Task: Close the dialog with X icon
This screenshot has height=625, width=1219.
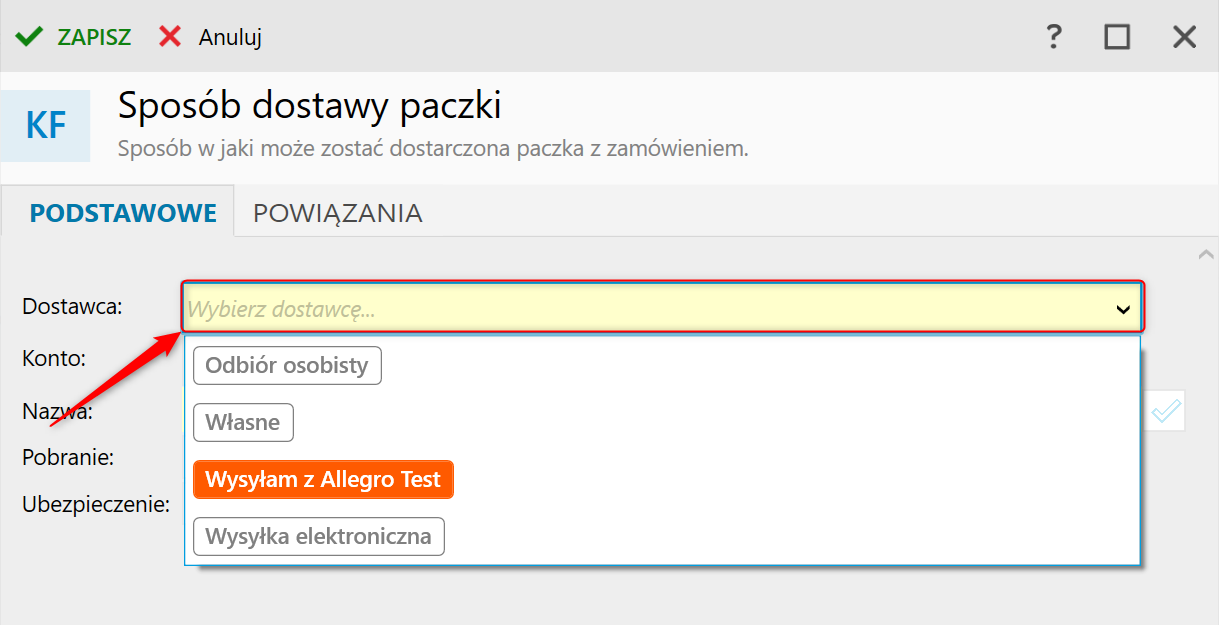Action: (x=1184, y=37)
